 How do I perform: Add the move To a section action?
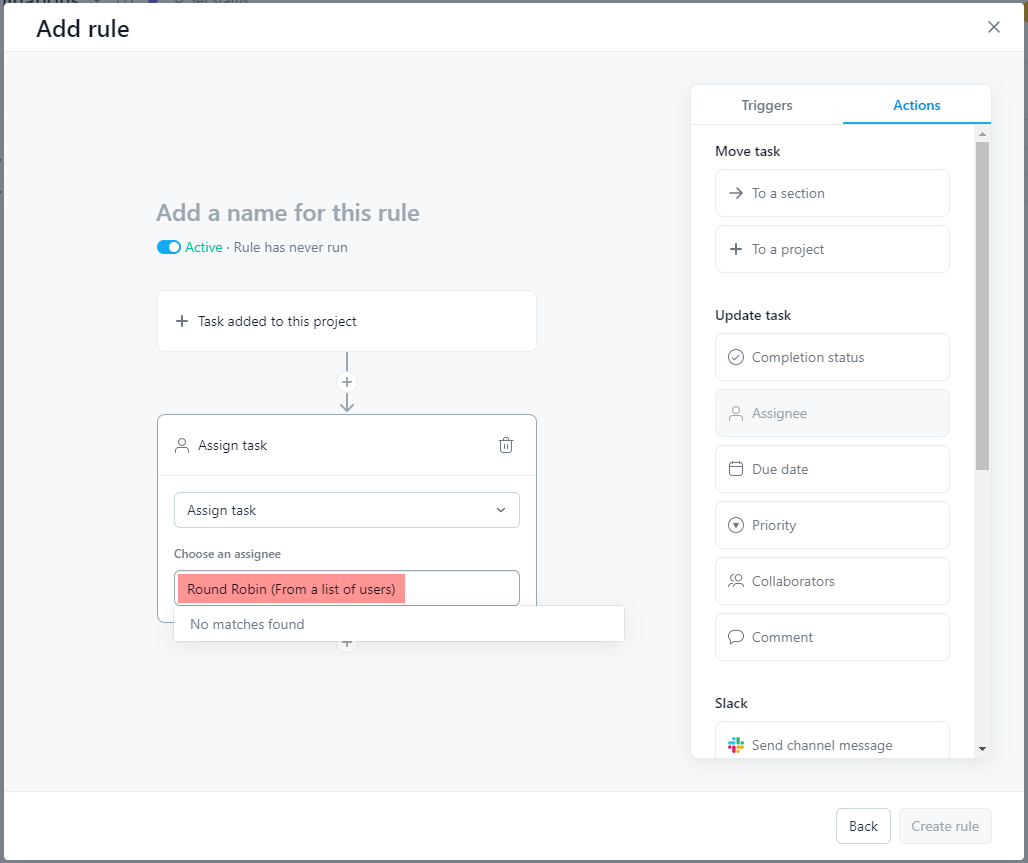832,193
